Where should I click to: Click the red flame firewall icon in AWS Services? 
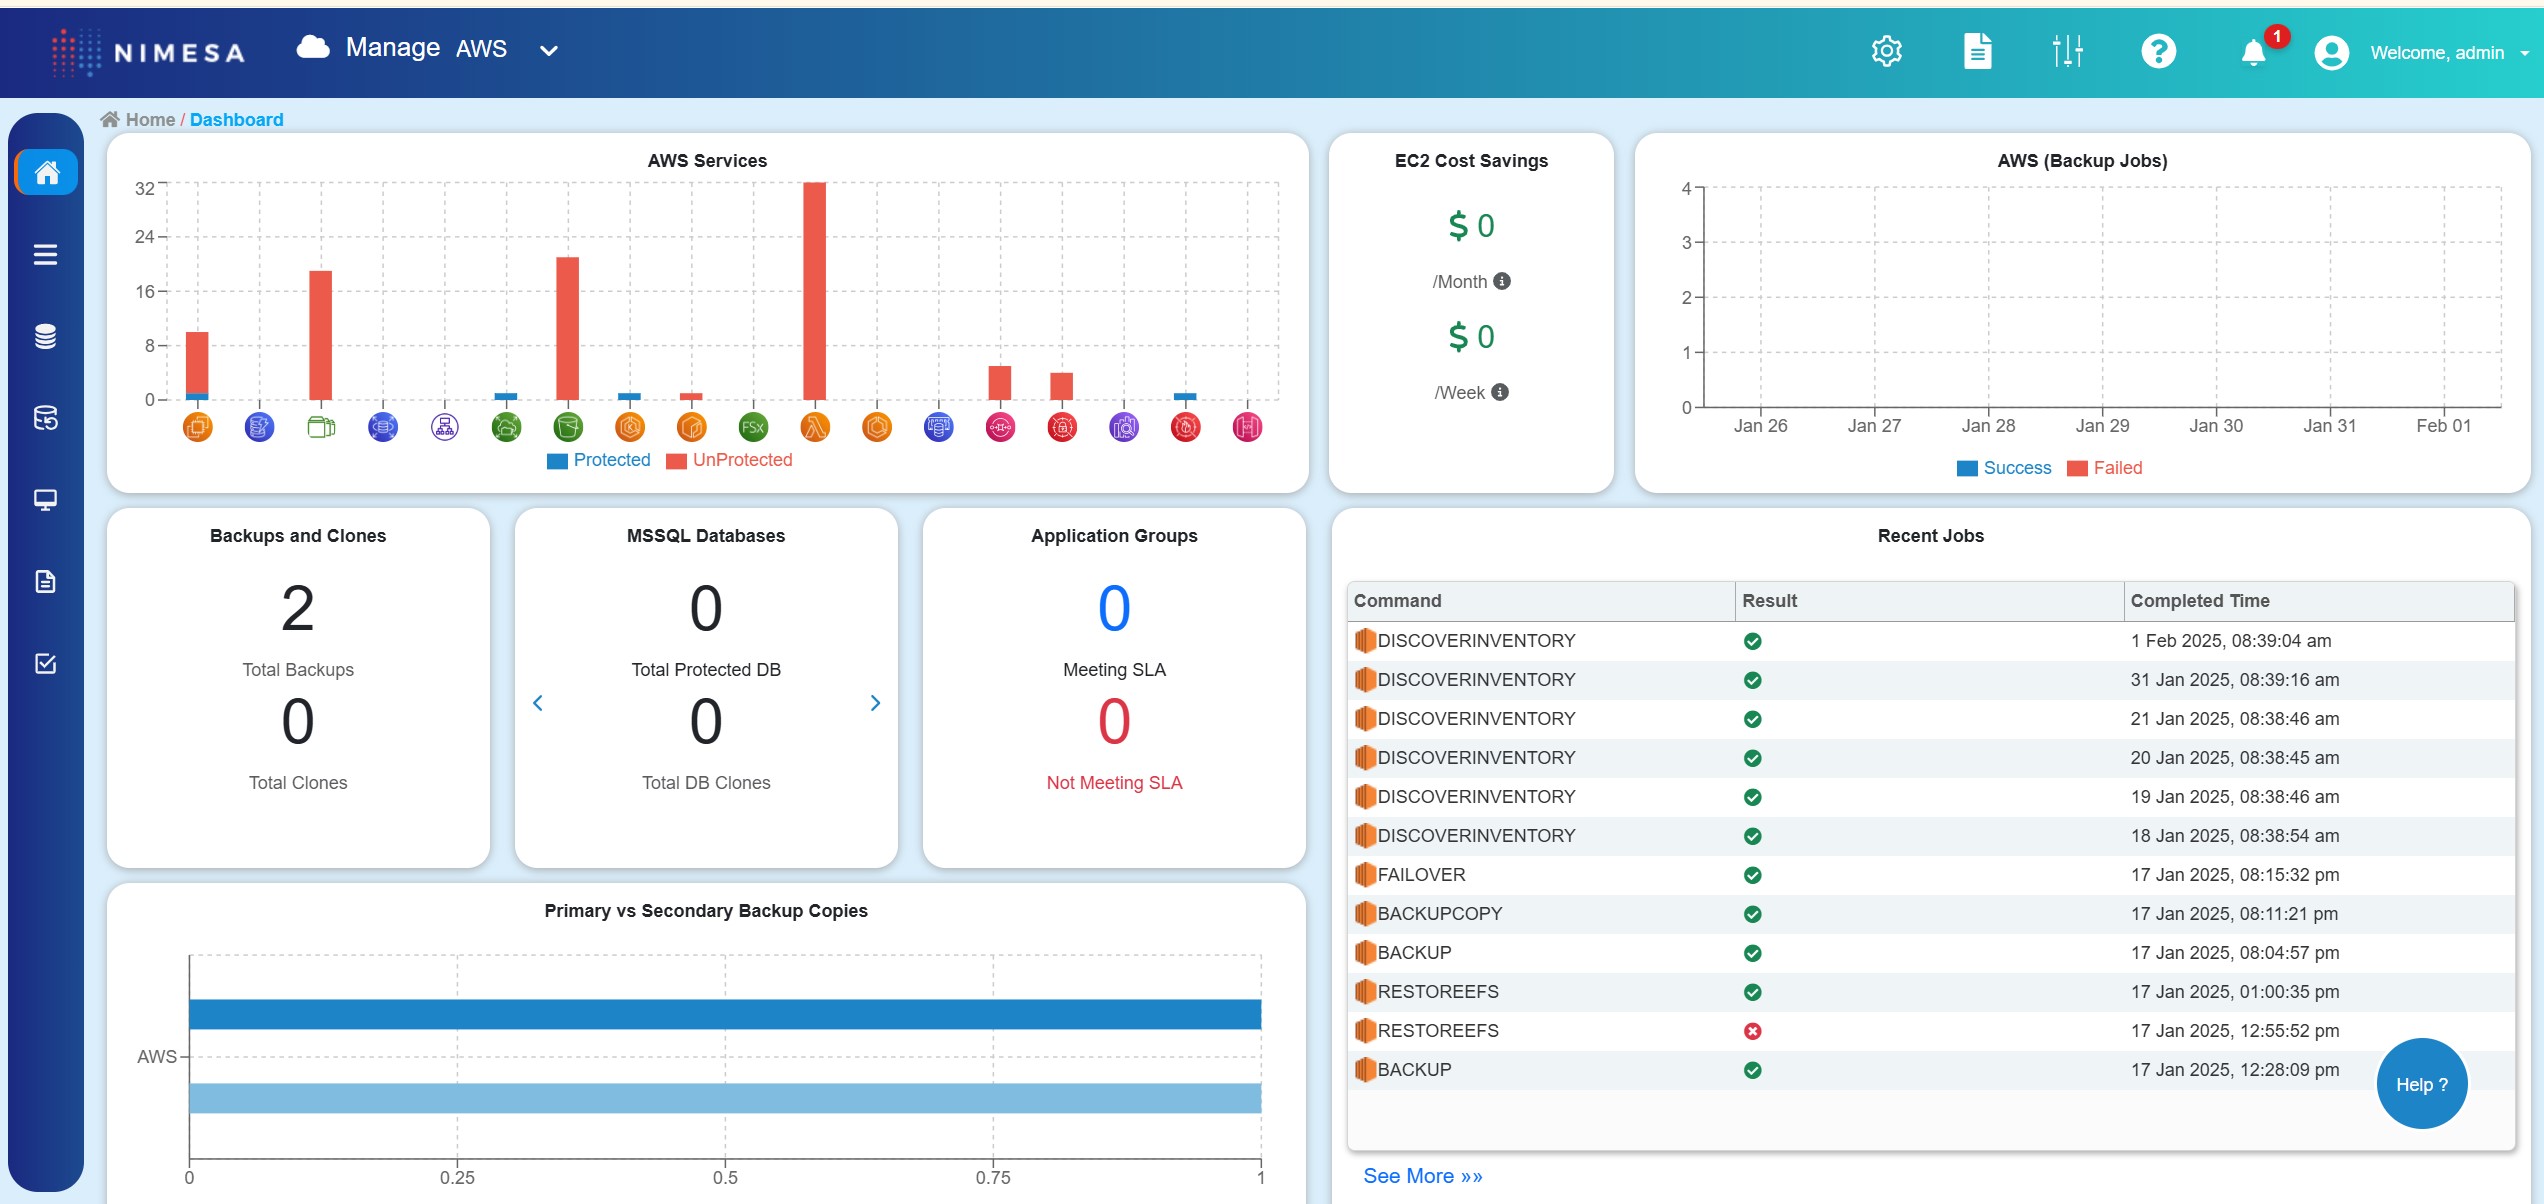(x=1185, y=428)
